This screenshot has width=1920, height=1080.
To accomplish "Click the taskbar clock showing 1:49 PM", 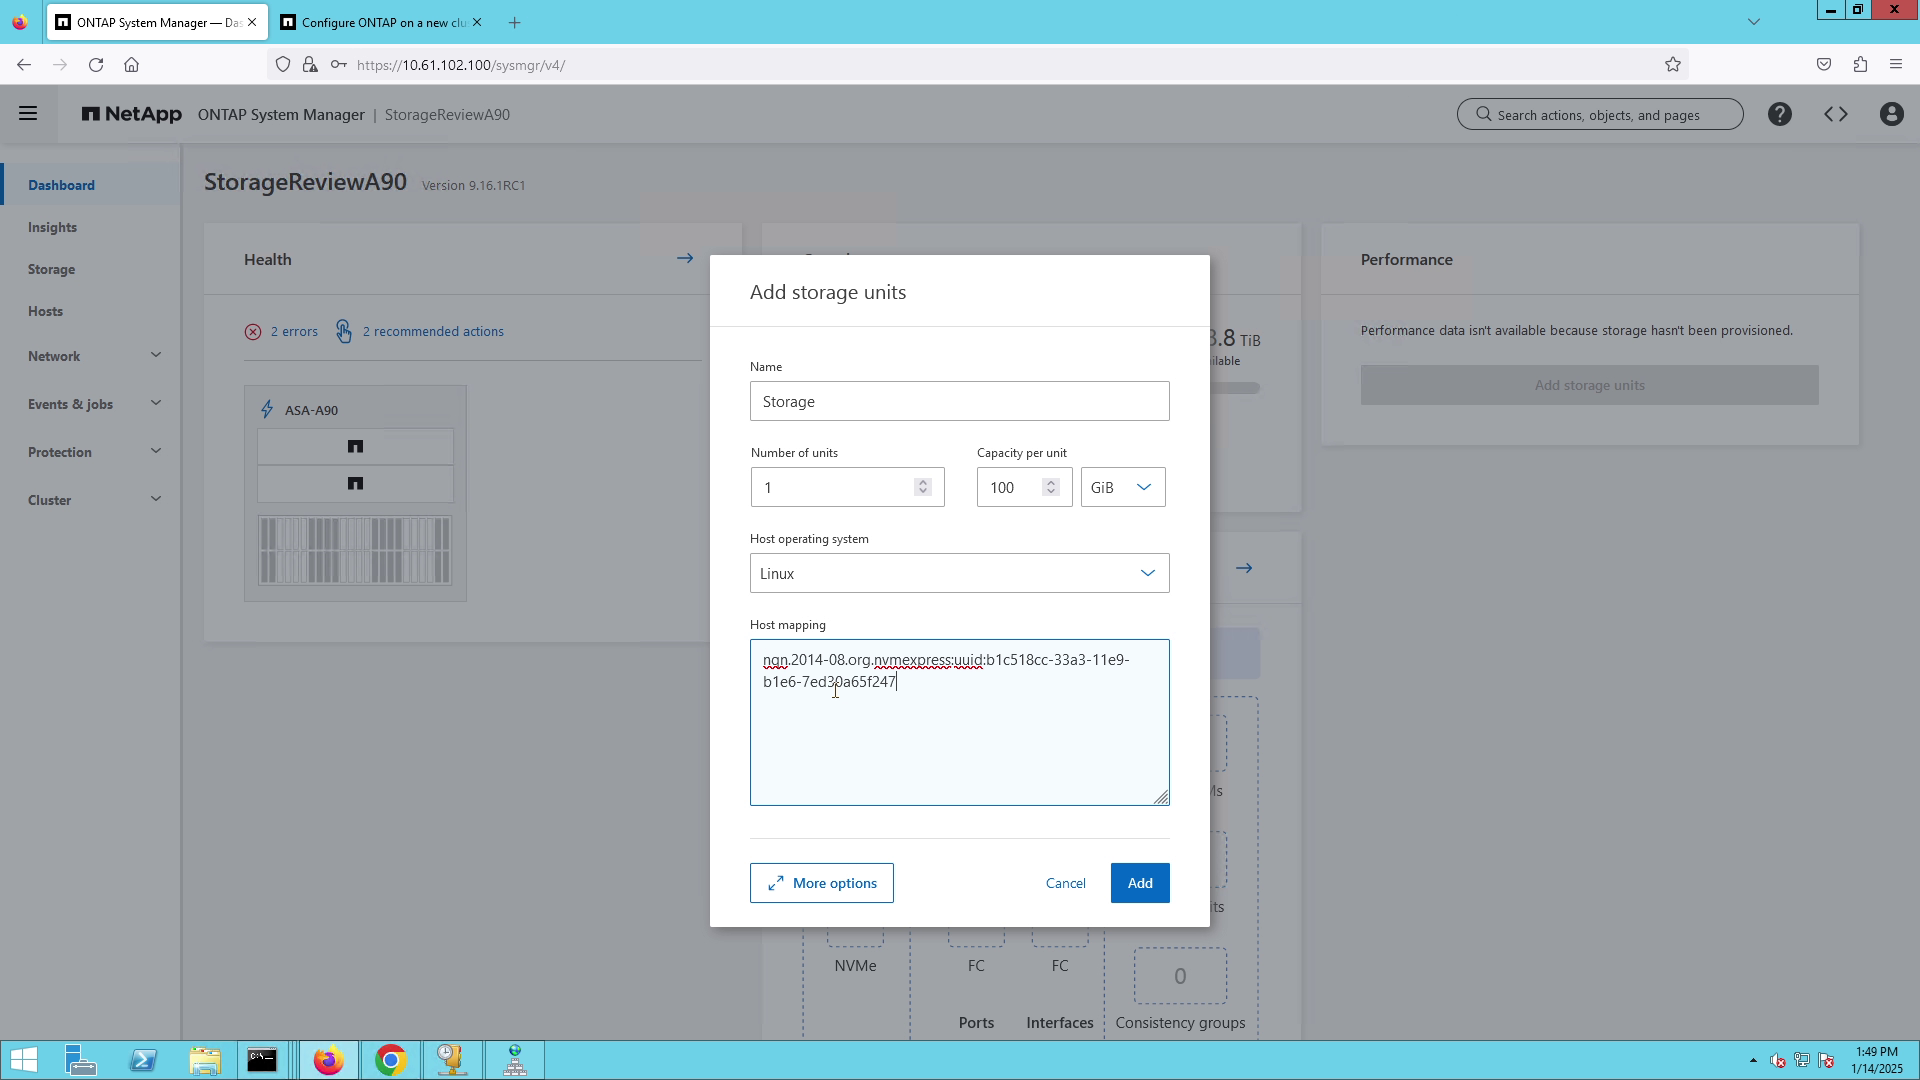I will [x=1876, y=1060].
